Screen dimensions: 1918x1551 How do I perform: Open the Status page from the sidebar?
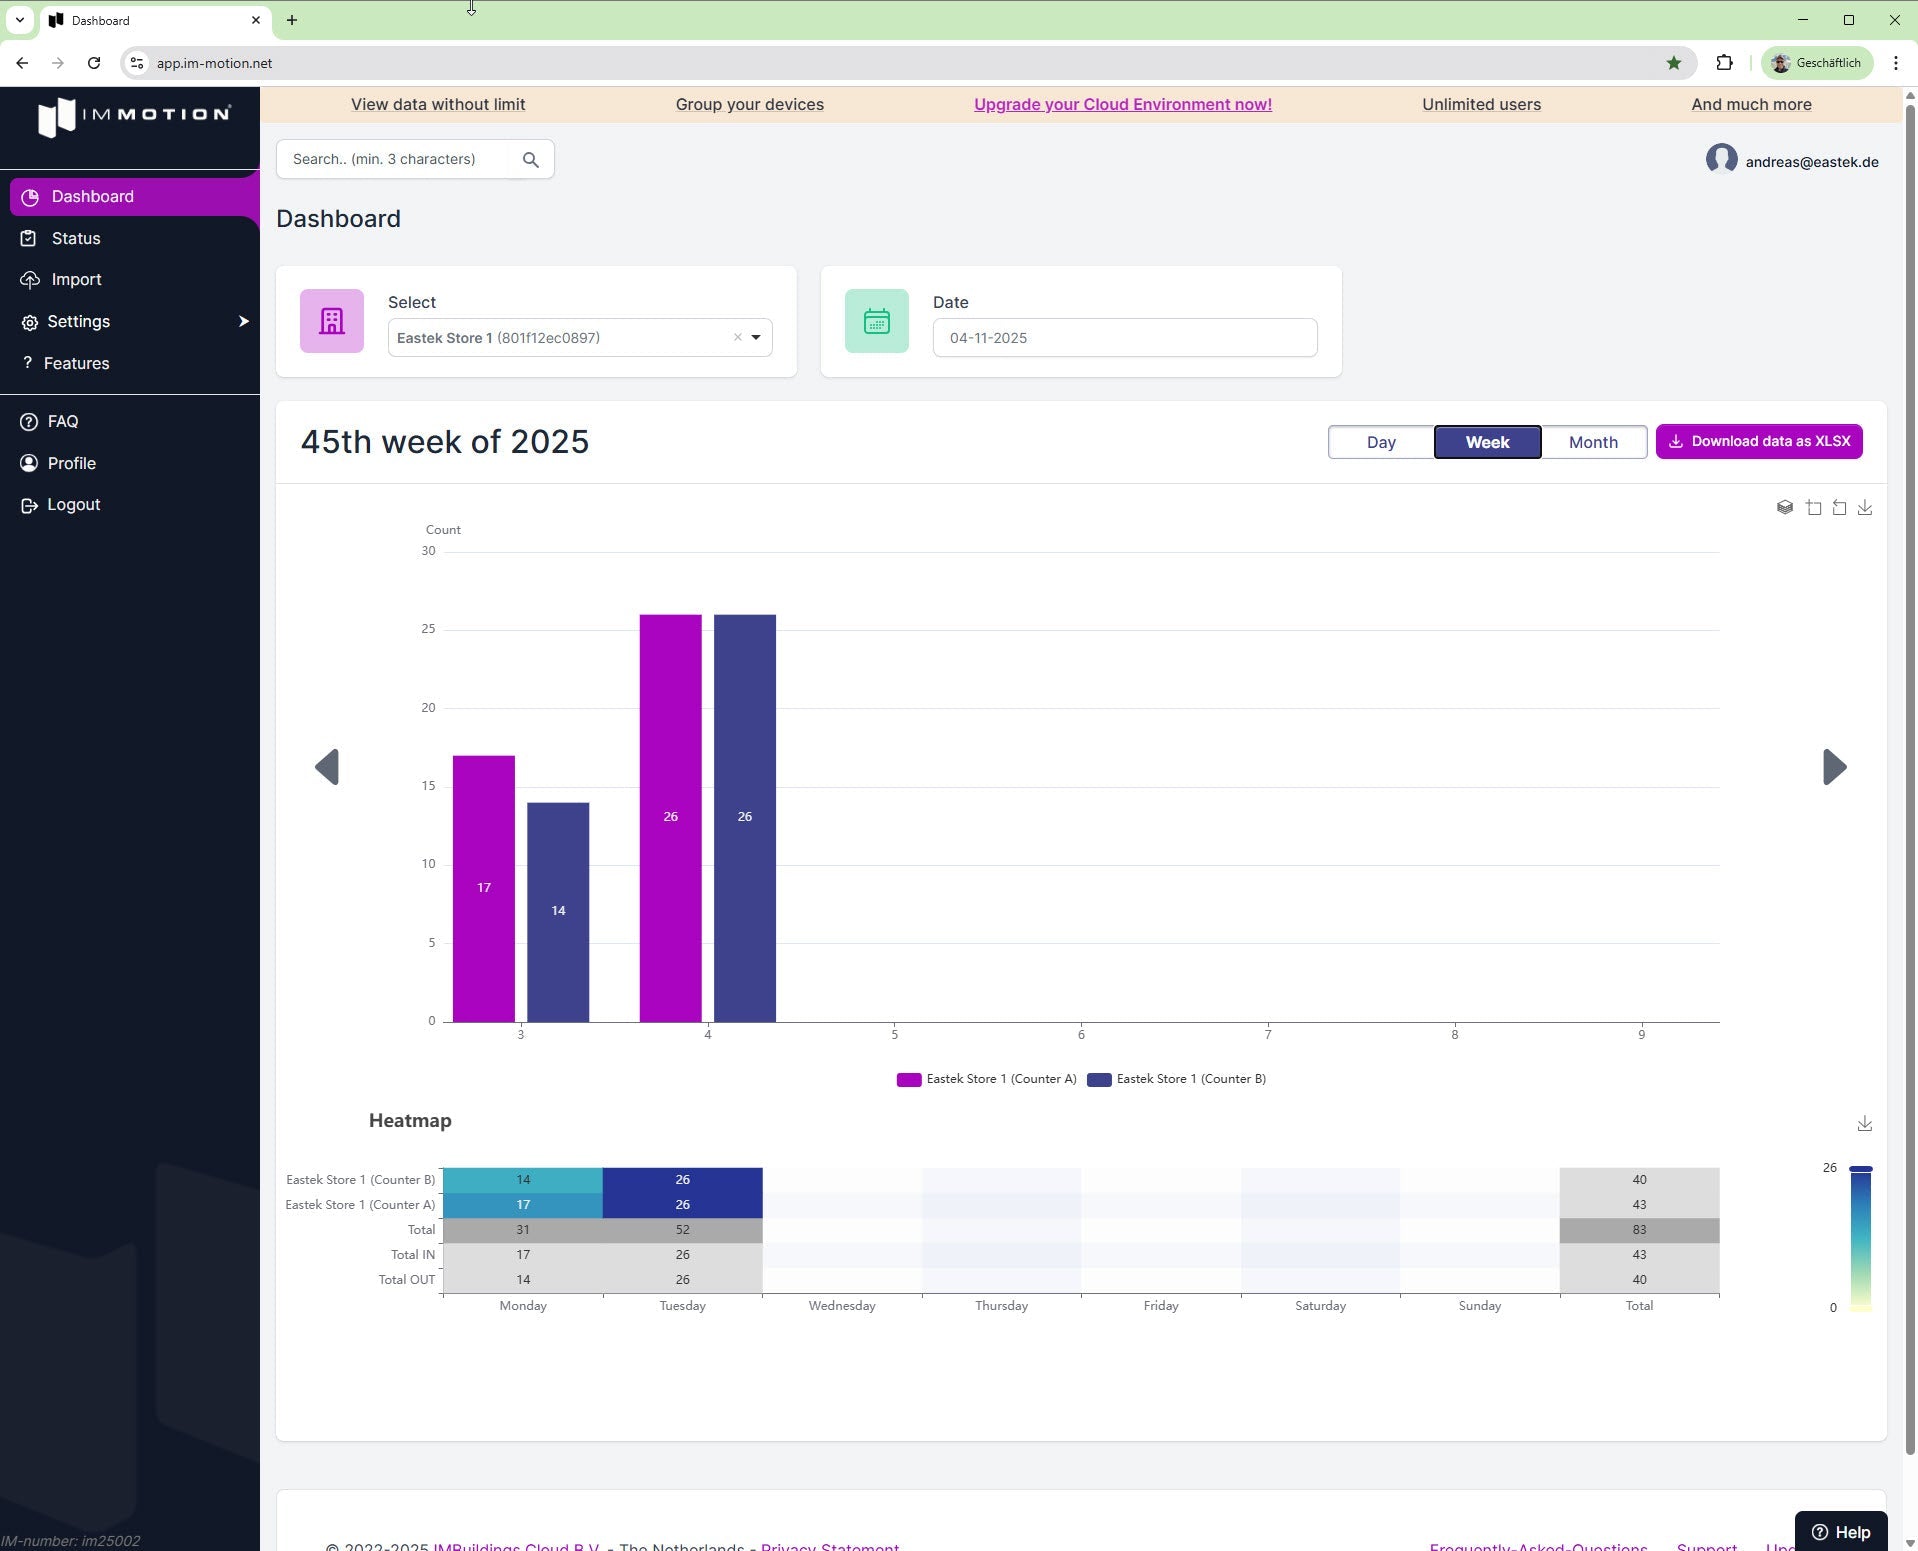[74, 238]
